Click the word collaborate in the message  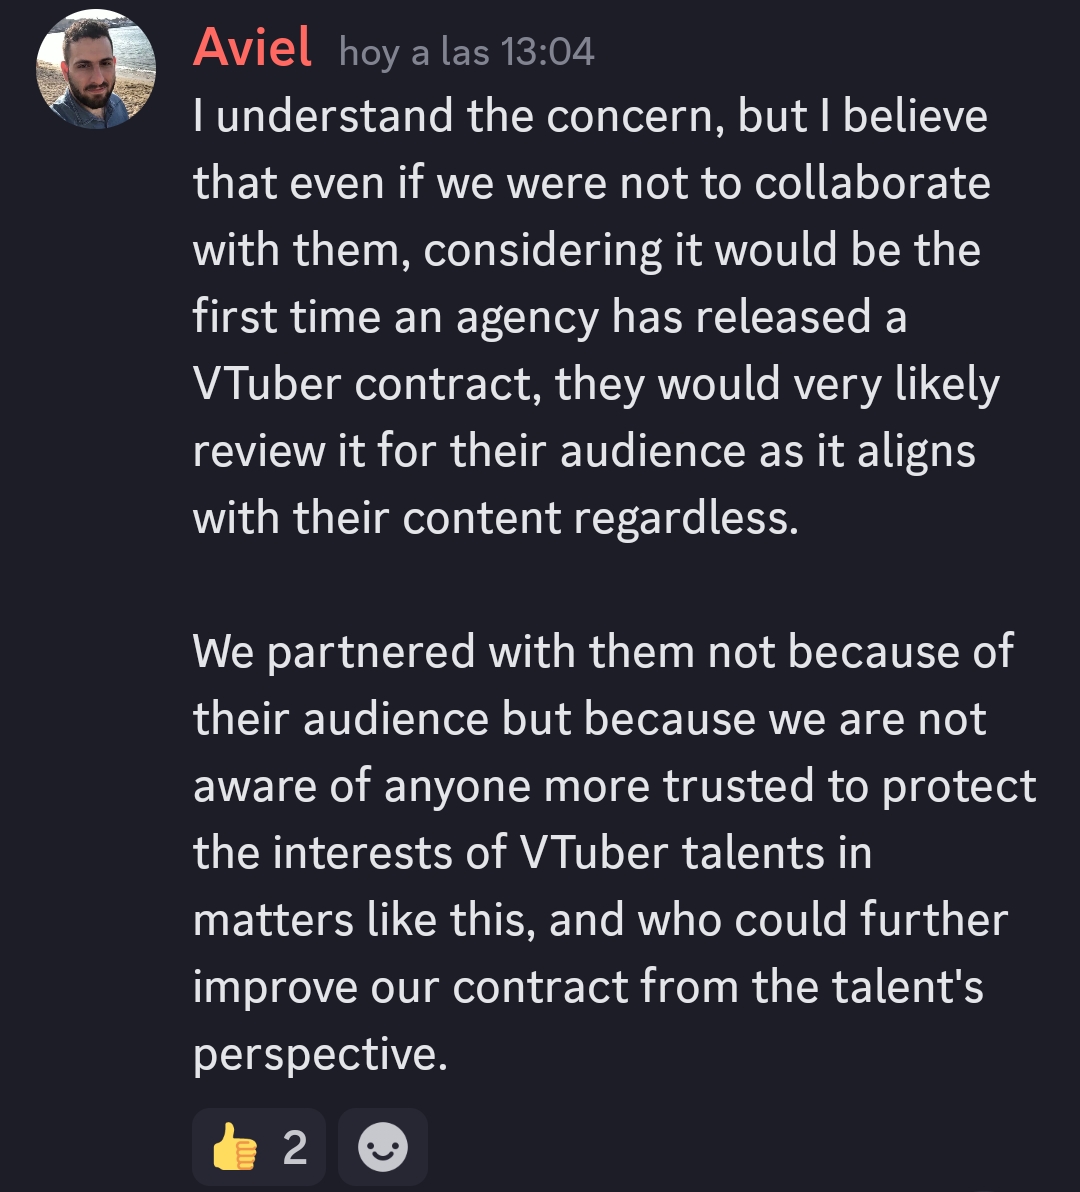pos(872,183)
